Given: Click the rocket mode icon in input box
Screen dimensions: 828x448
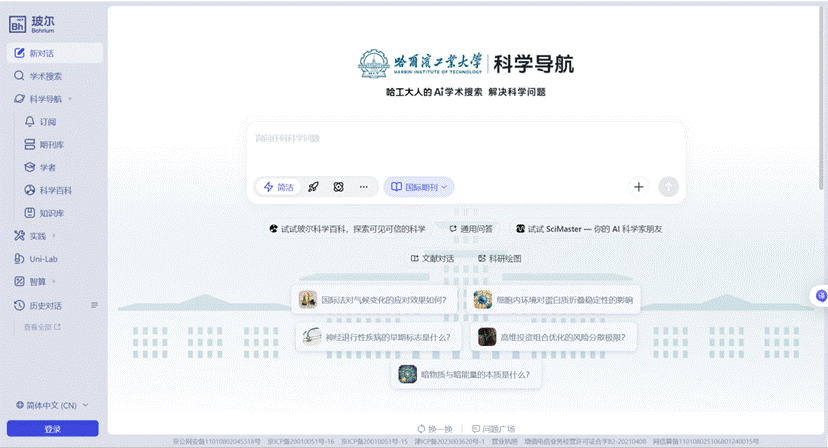Looking at the screenshot, I should point(313,187).
